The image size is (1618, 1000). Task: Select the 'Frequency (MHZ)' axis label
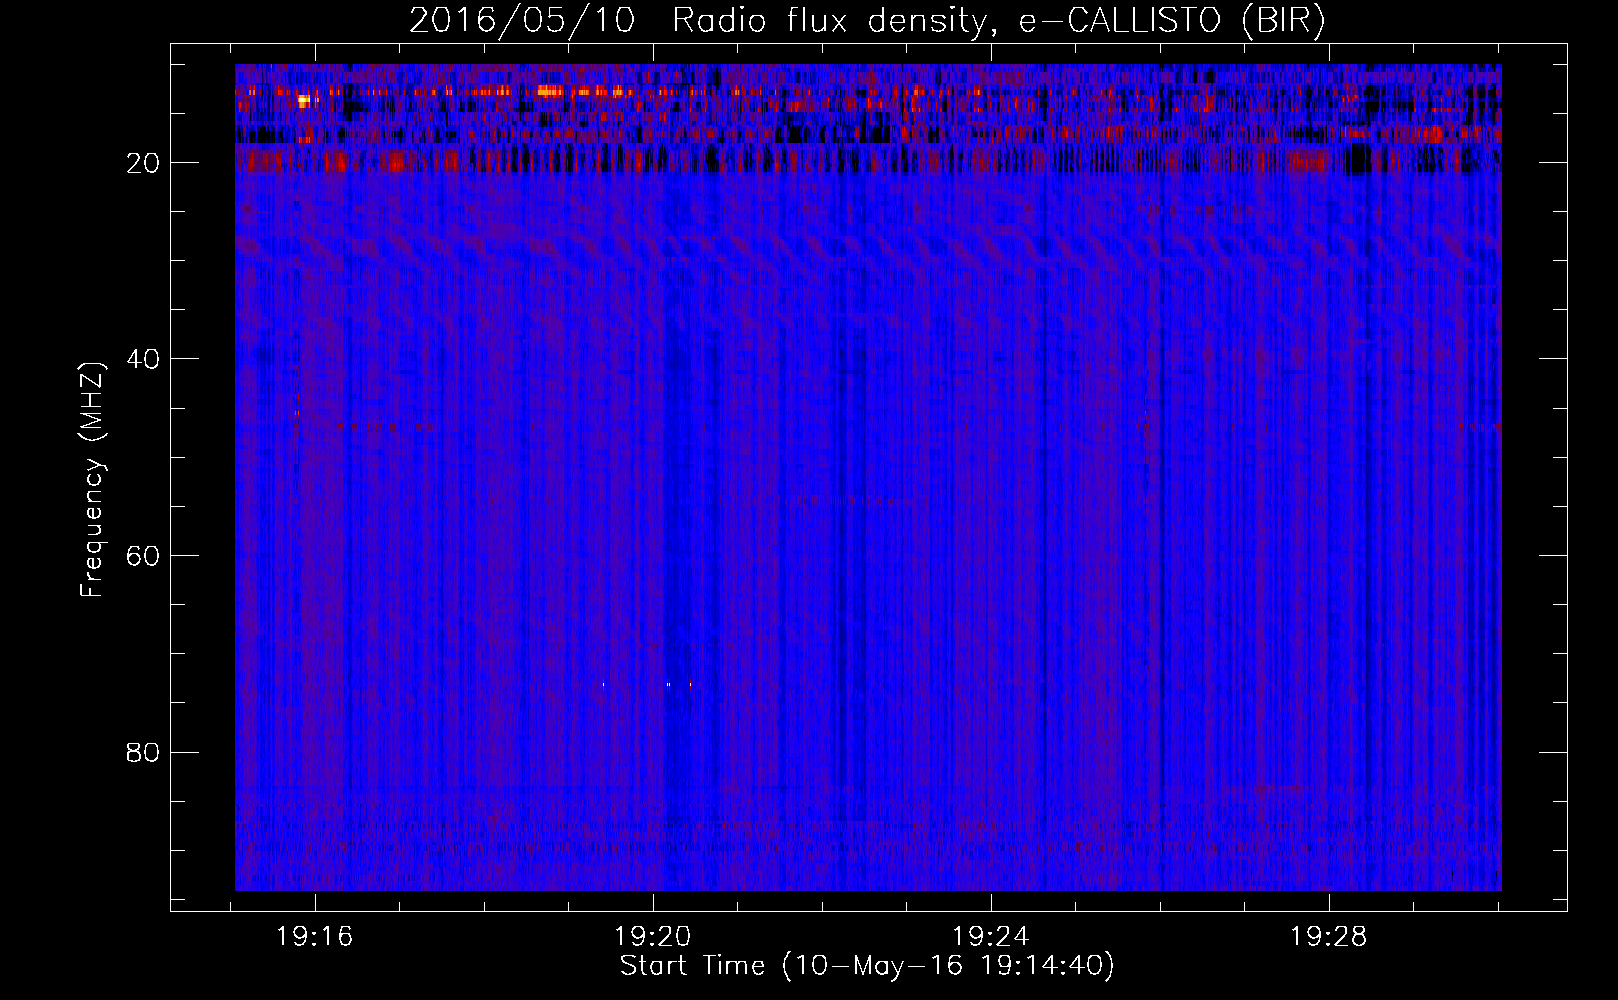[x=91, y=480]
